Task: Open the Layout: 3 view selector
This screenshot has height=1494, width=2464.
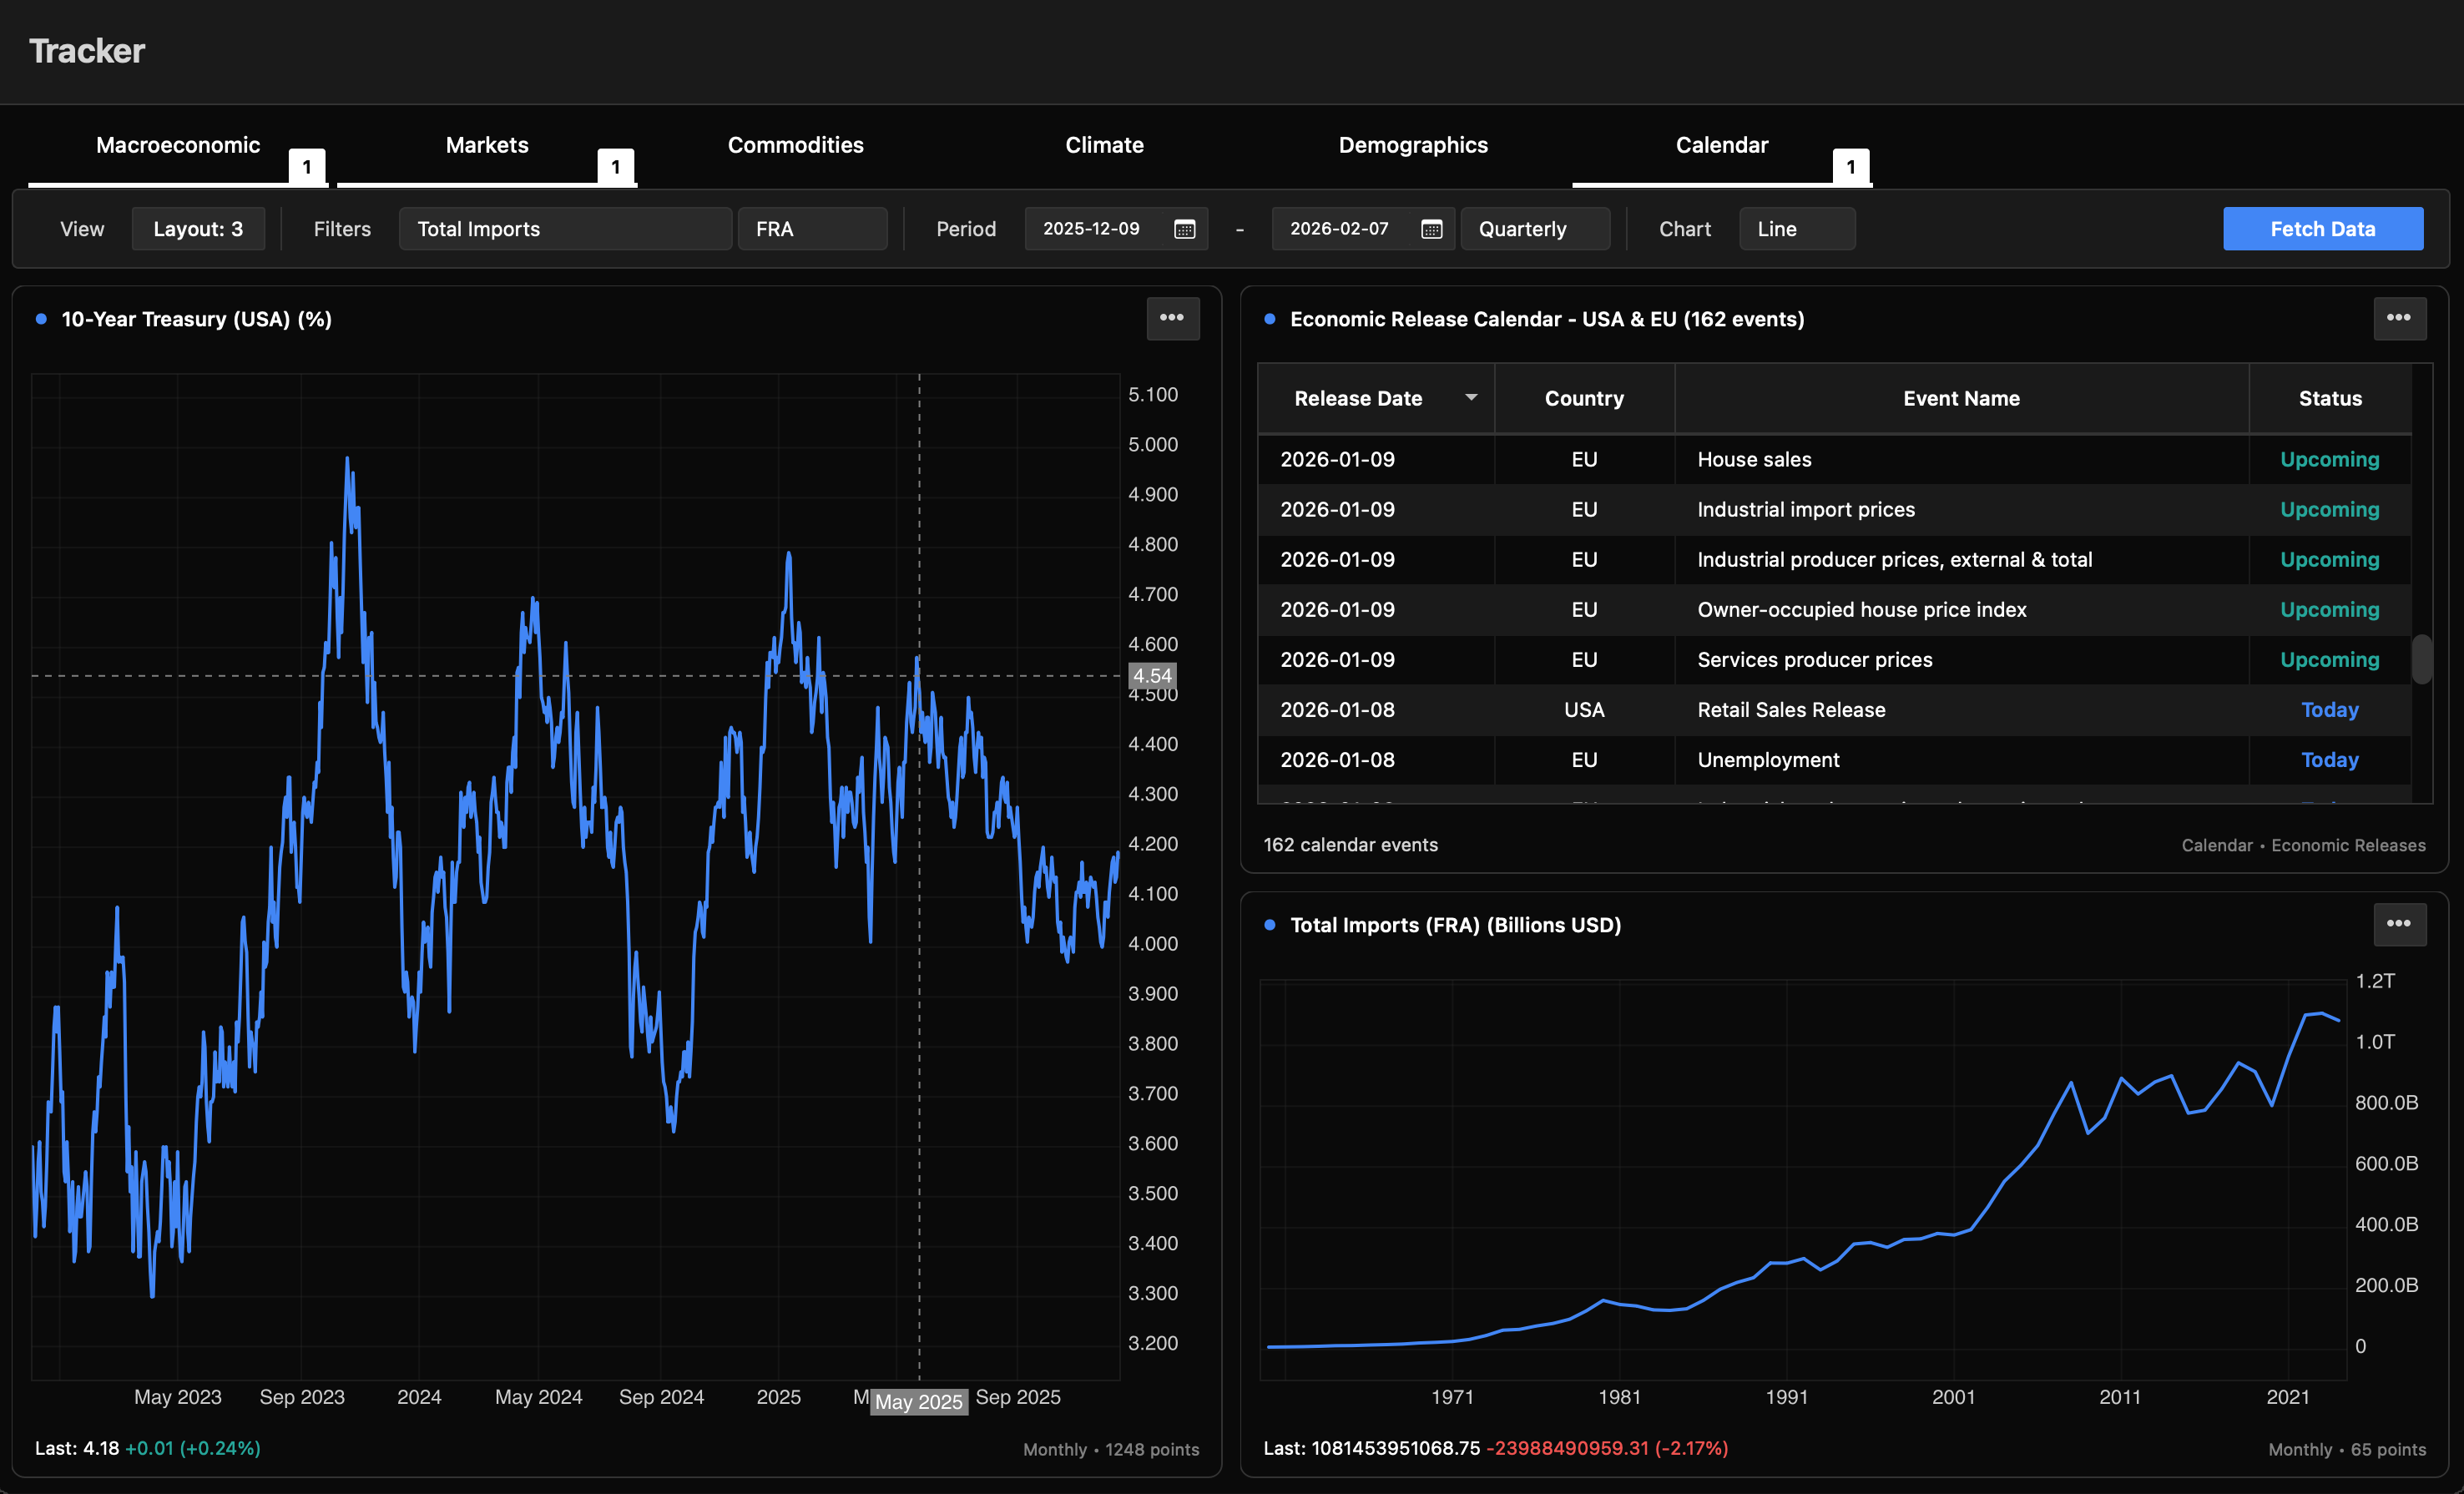Action: click(198, 229)
